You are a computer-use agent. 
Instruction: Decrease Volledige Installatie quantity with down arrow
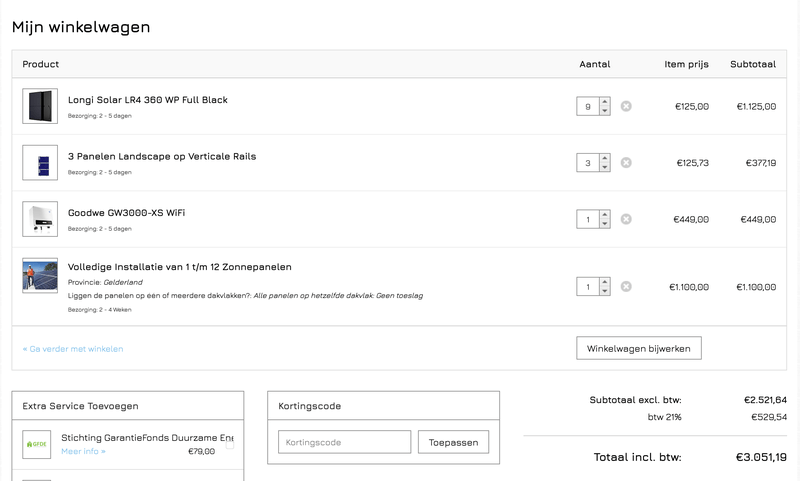[x=604, y=292]
